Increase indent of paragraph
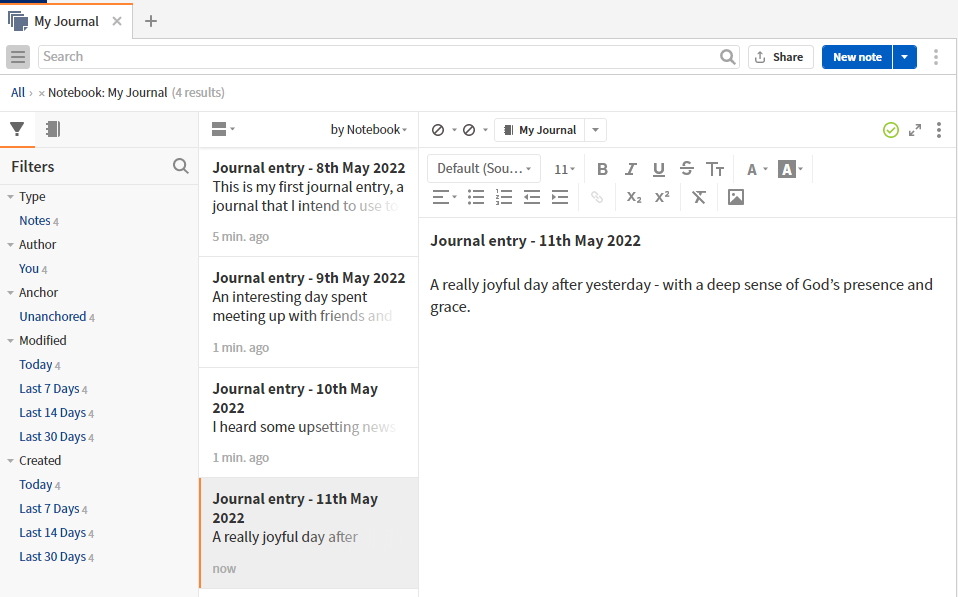 560,197
